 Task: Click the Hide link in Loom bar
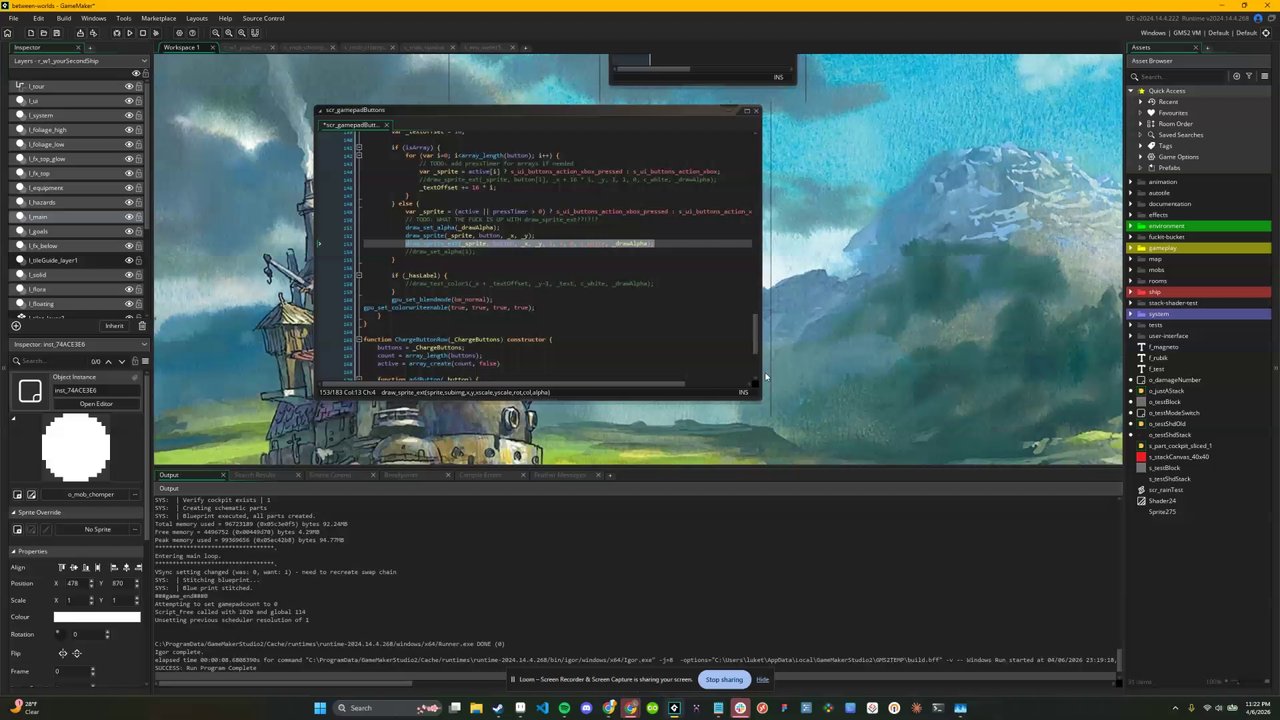coord(762,680)
